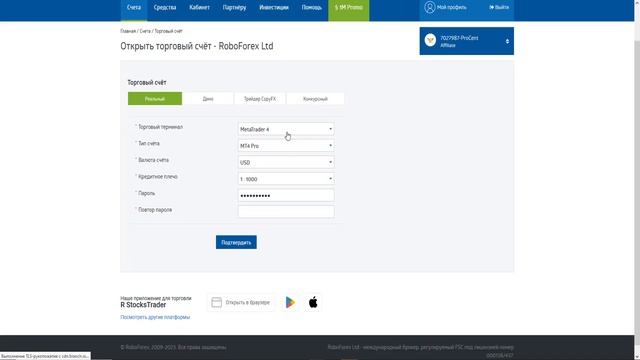
Task: Expand the account selector arrows
Action: (507, 41)
